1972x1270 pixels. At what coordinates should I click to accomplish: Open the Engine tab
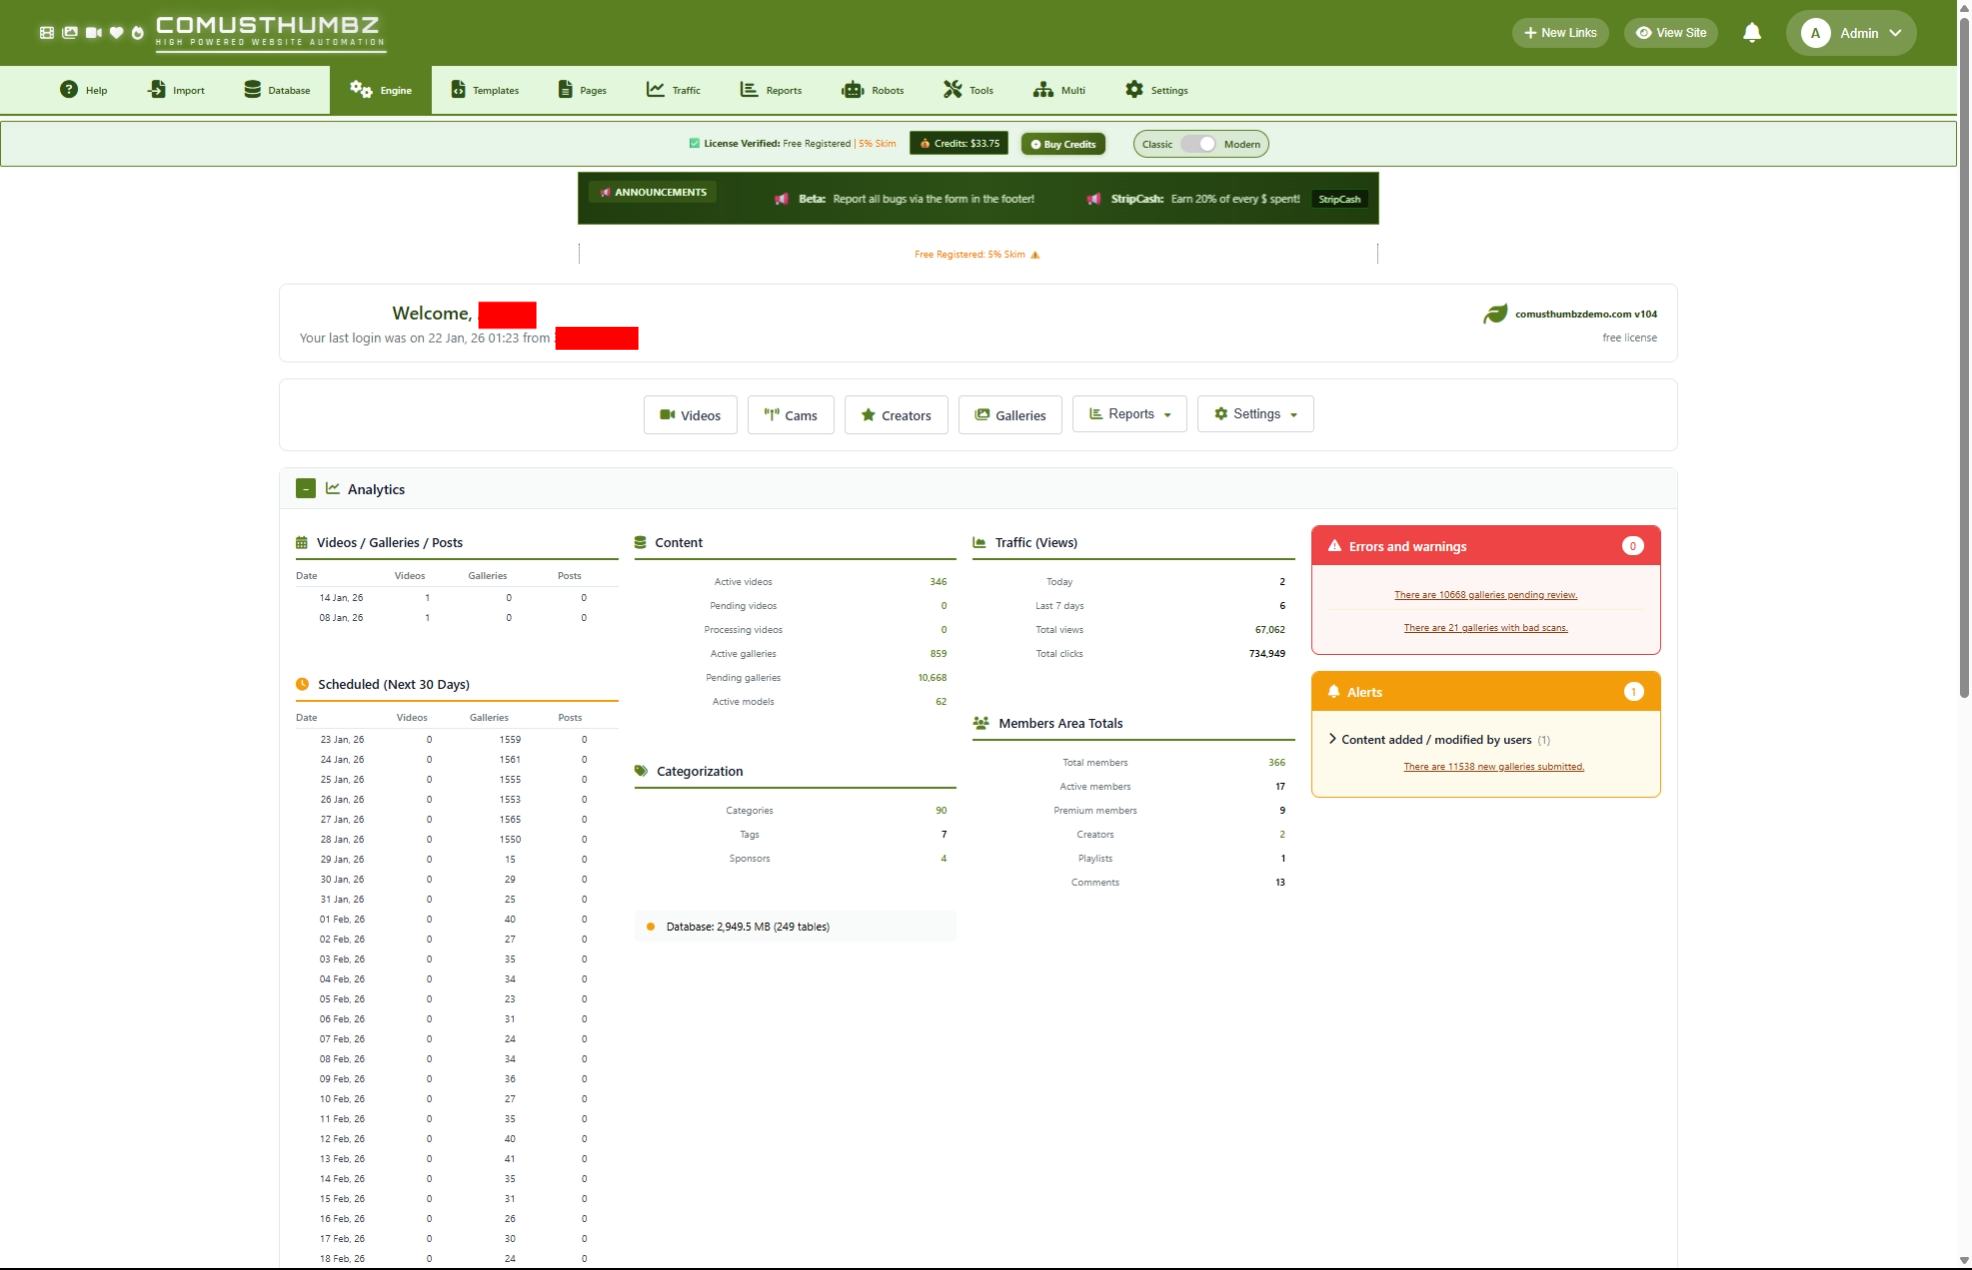pos(380,90)
